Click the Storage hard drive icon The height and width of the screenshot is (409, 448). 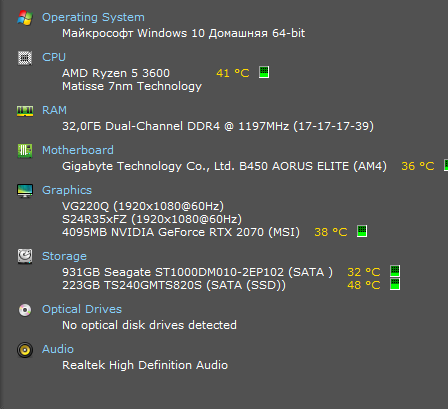[25, 256]
